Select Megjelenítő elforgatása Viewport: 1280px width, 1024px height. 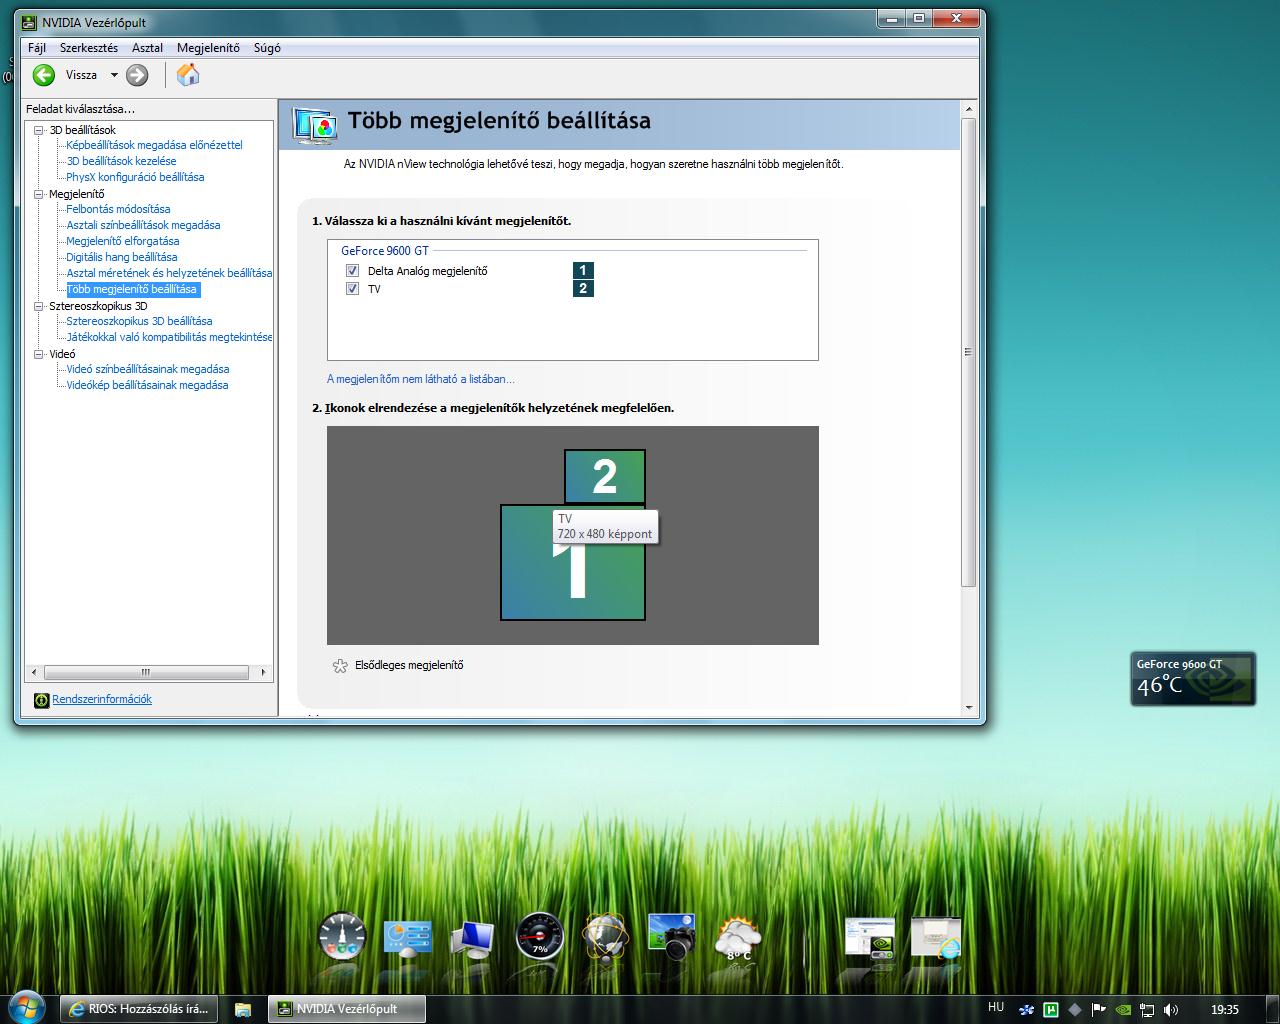[x=123, y=241]
